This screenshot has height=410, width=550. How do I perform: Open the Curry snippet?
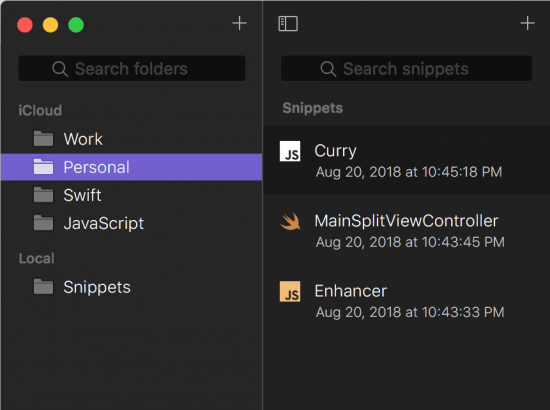[407, 160]
